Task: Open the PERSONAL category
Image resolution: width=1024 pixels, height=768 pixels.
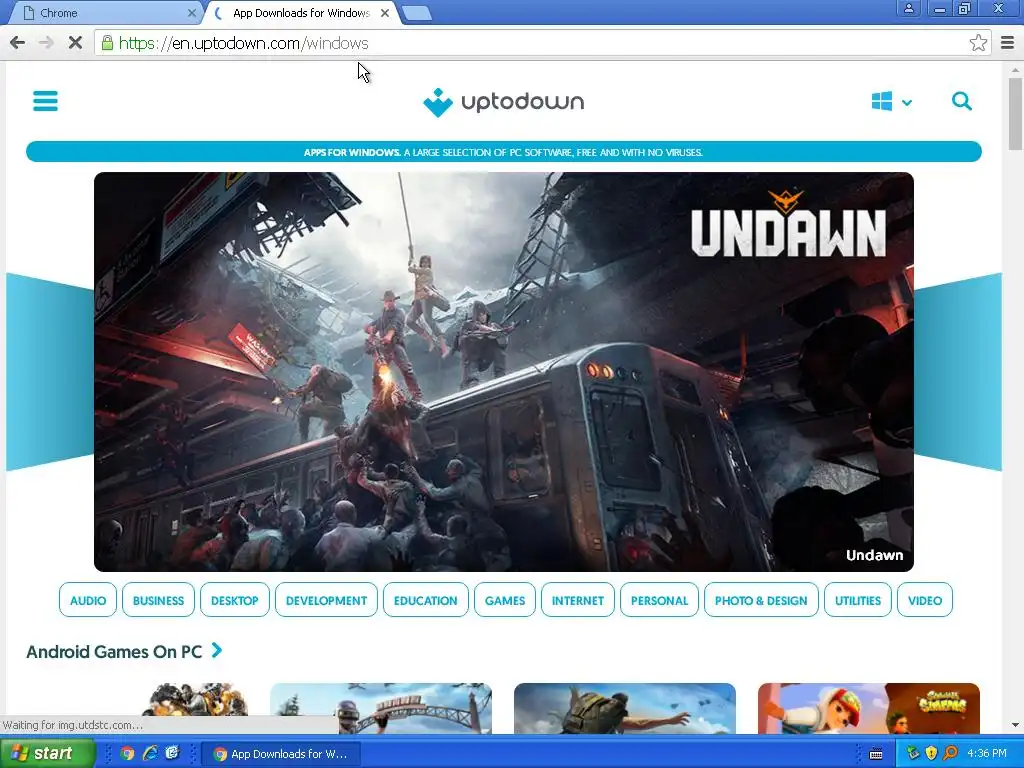Action: (x=659, y=600)
